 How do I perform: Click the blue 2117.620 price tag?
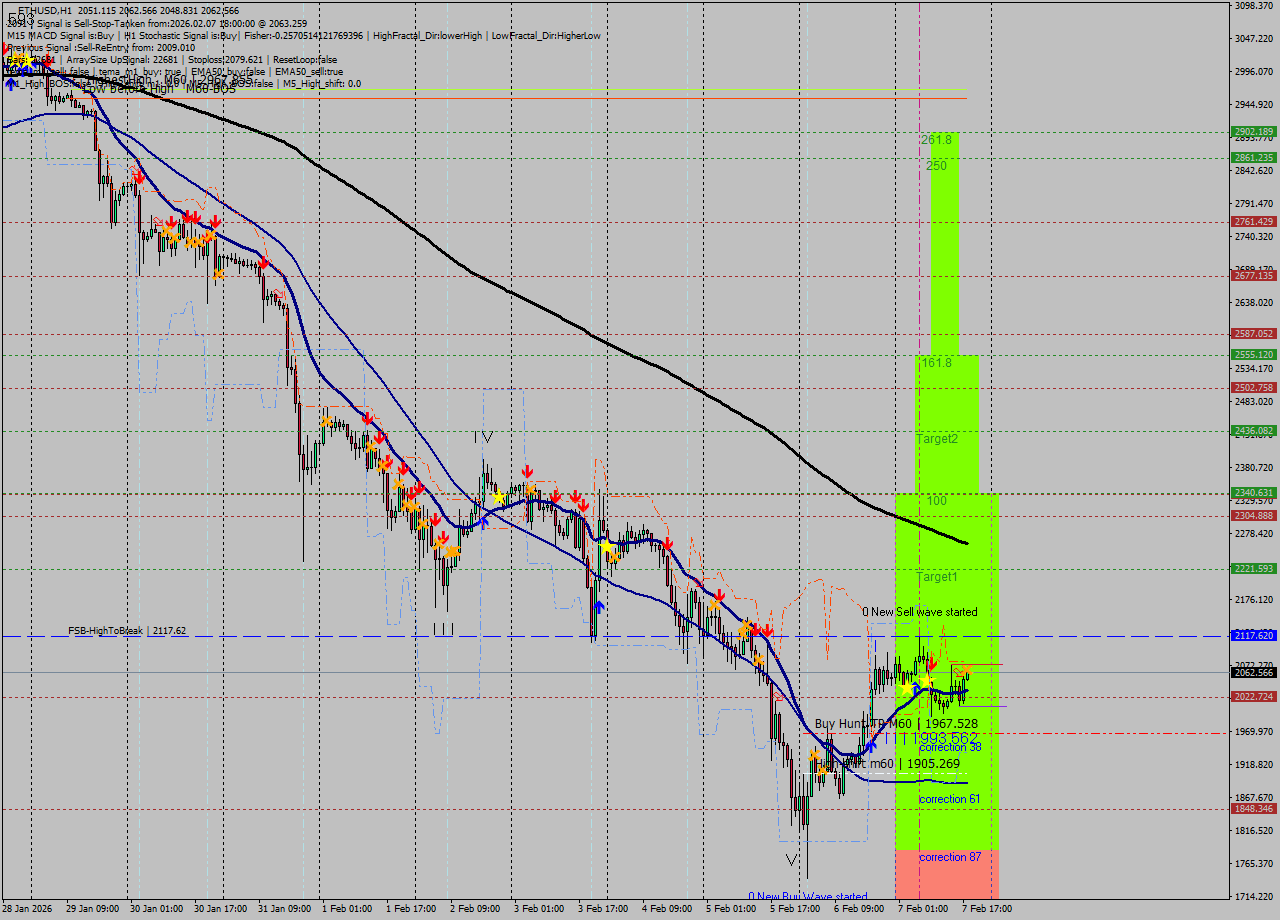point(1253,635)
